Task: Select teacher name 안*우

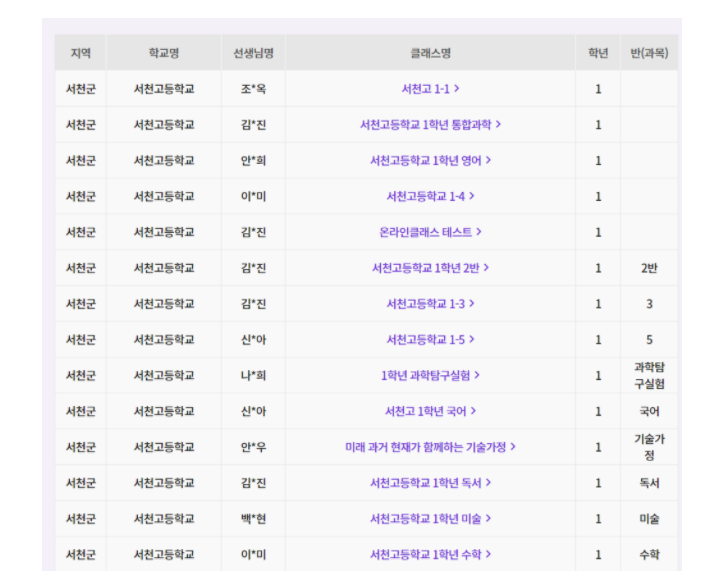Action: pyautogui.click(x=253, y=447)
